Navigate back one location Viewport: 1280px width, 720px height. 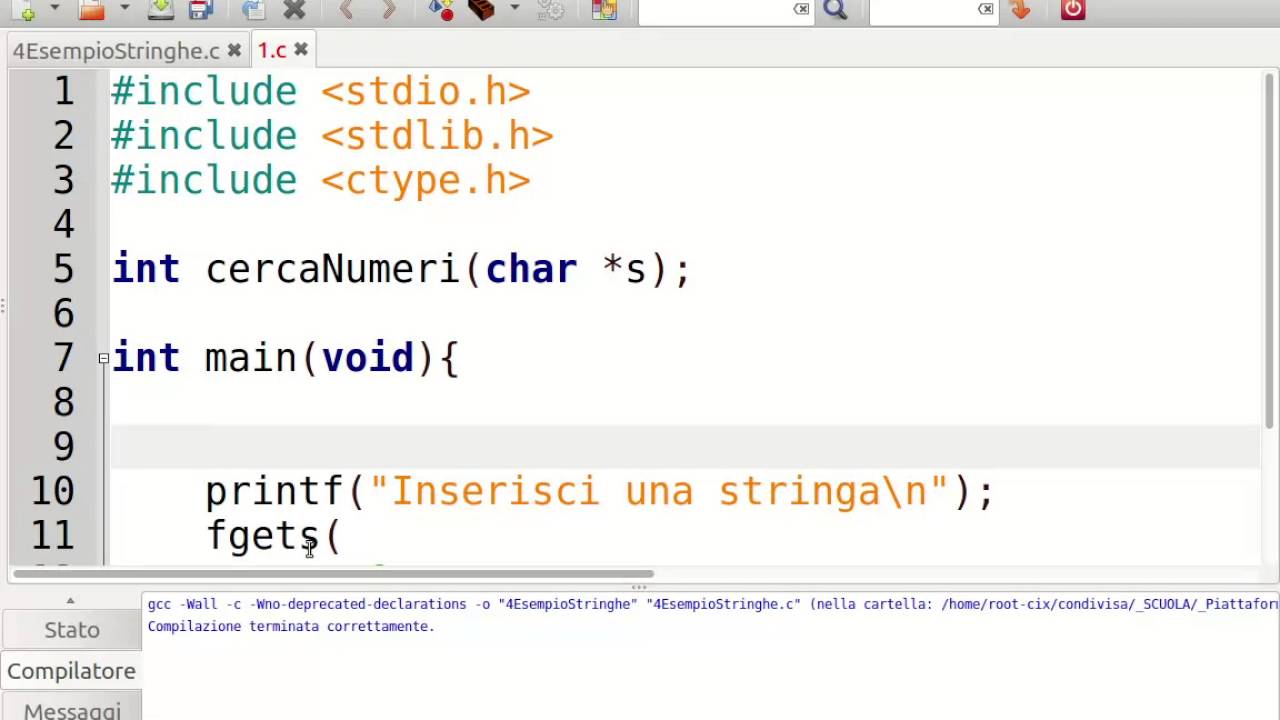(x=346, y=9)
